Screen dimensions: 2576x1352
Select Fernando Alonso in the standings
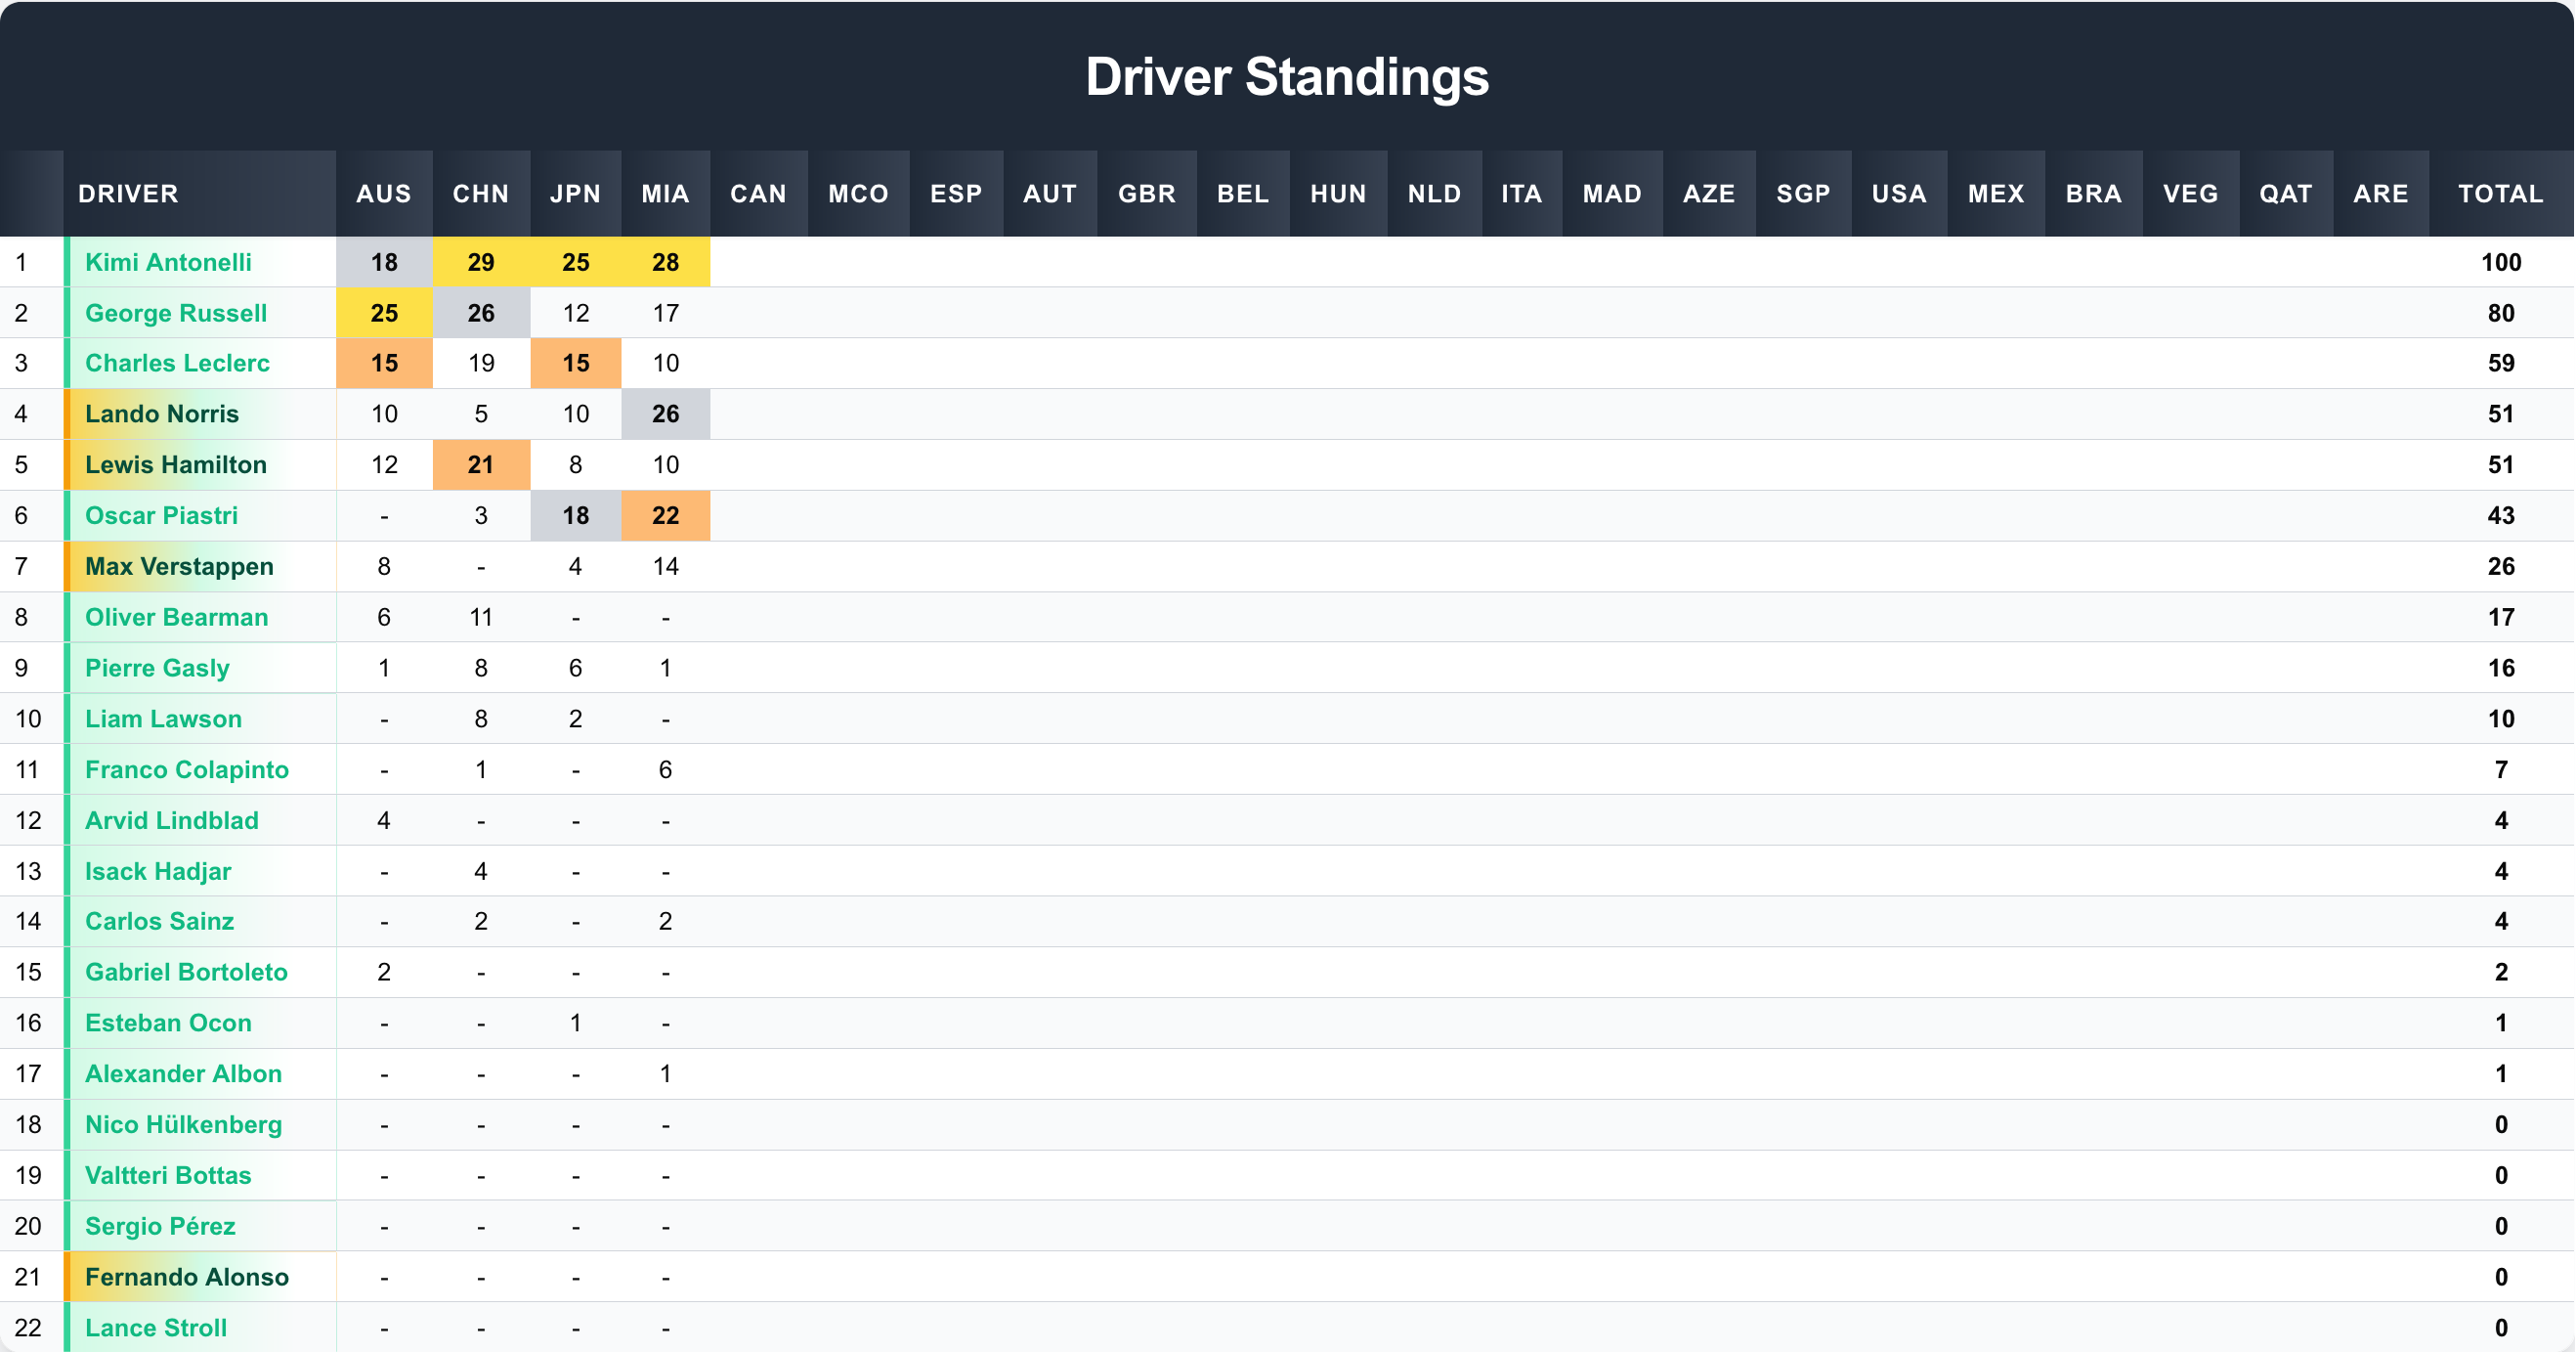[x=187, y=1278]
